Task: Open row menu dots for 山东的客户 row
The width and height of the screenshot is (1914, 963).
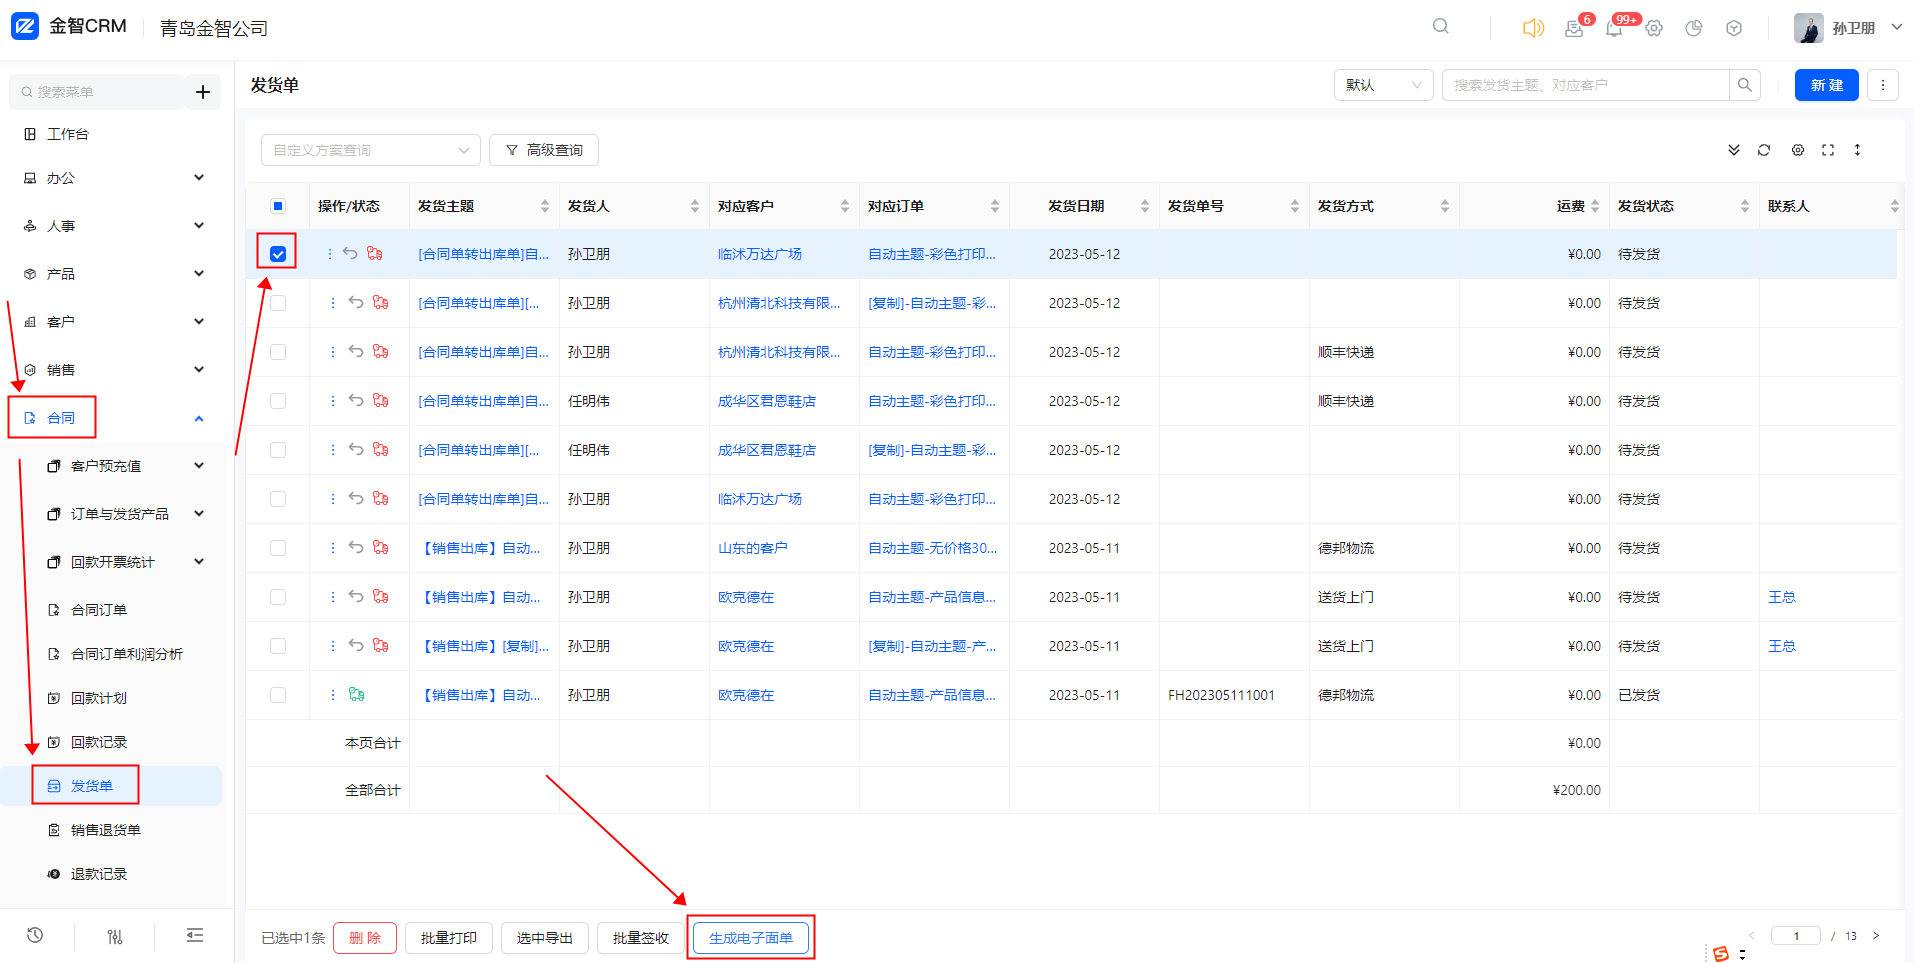Action: (x=333, y=547)
